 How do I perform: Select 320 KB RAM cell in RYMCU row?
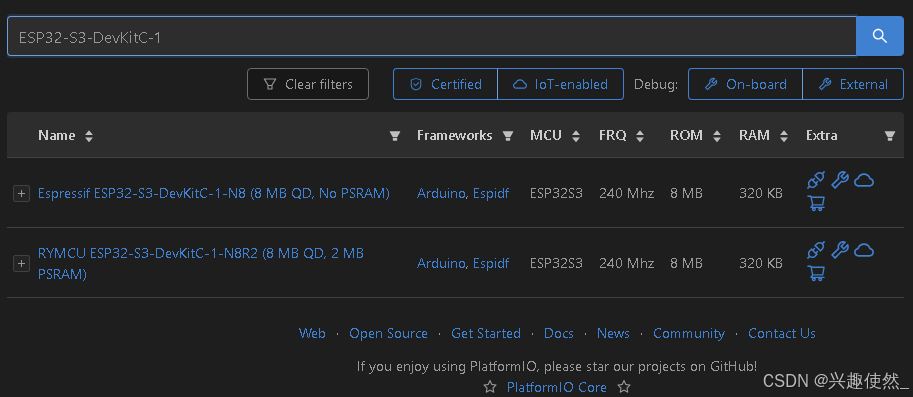pos(761,263)
